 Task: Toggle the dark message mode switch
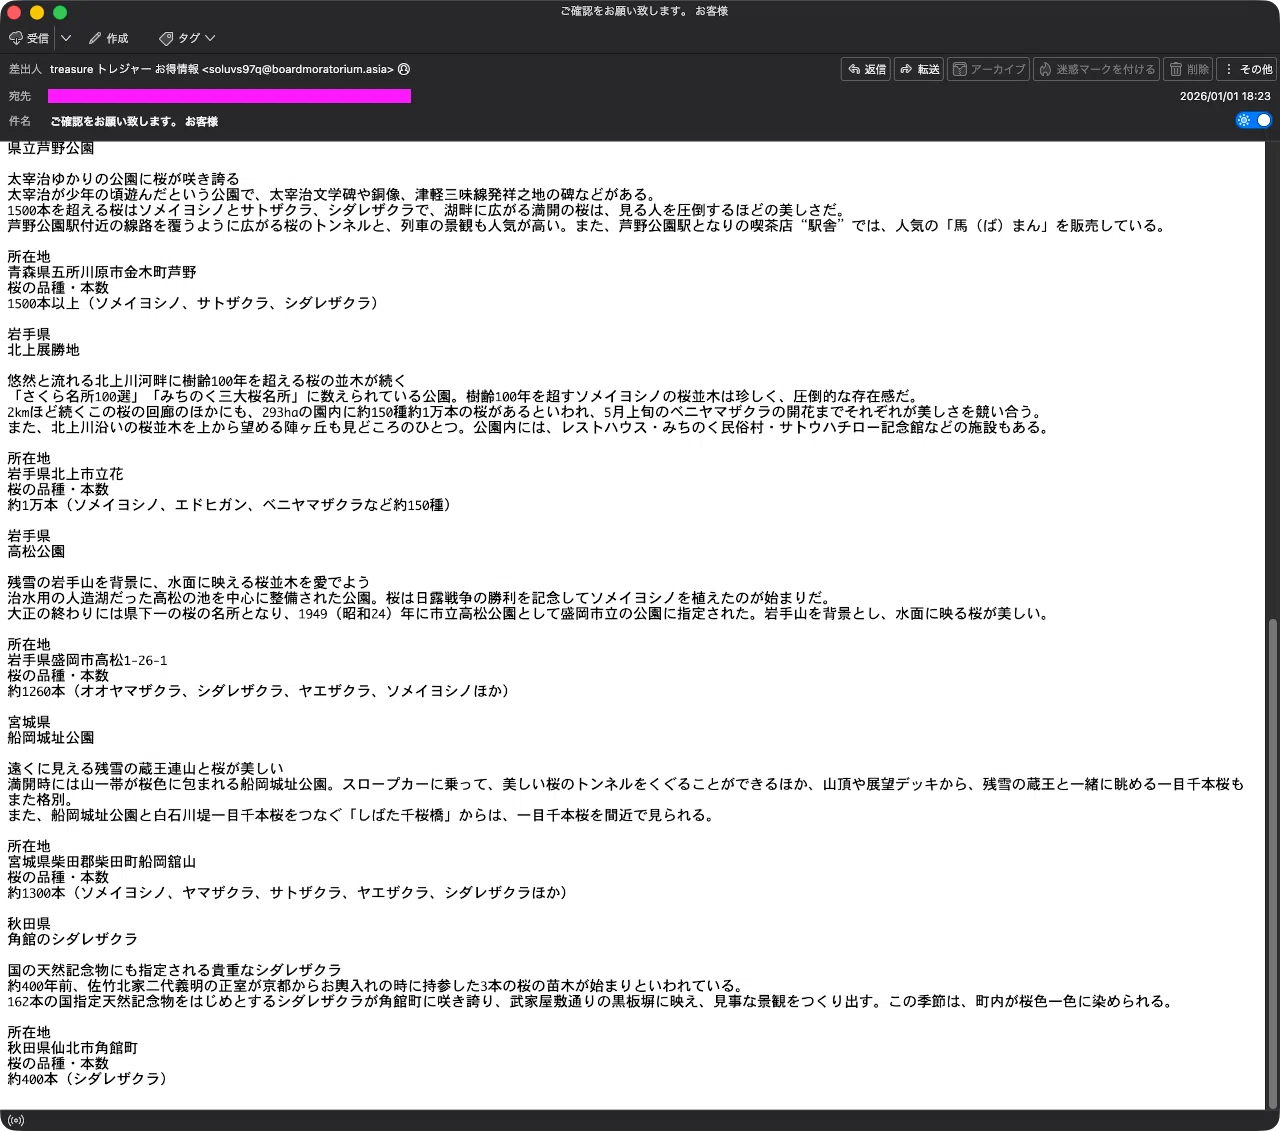1254,120
